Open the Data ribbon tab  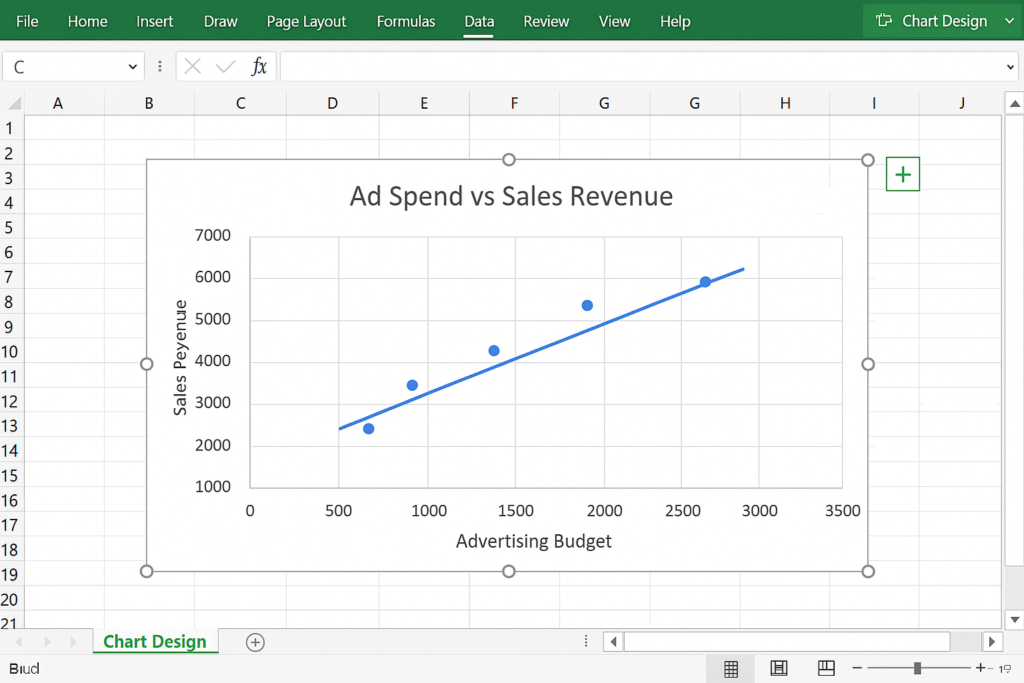479,21
